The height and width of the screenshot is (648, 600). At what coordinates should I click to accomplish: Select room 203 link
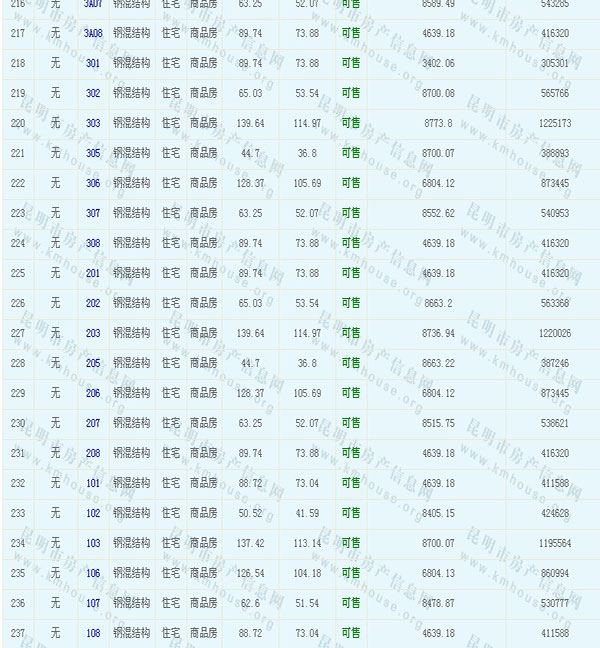point(93,333)
